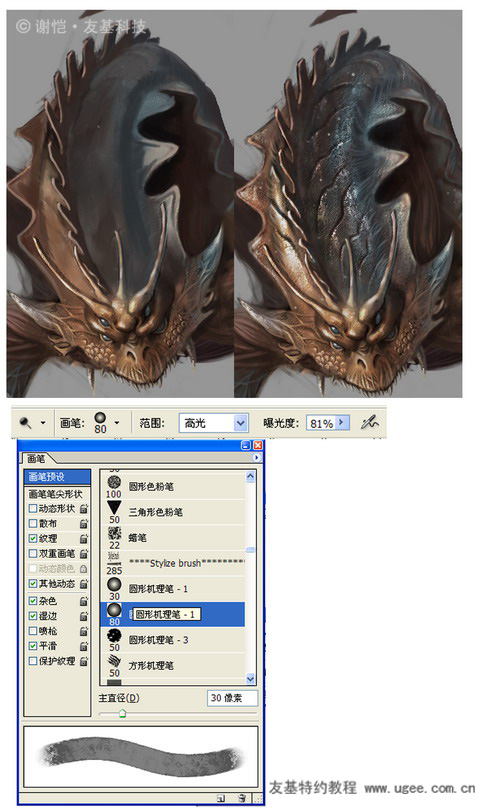Viewport: 480px width, 810px height.
Task: Click the lock icon beside 纹理
Action: [84, 539]
